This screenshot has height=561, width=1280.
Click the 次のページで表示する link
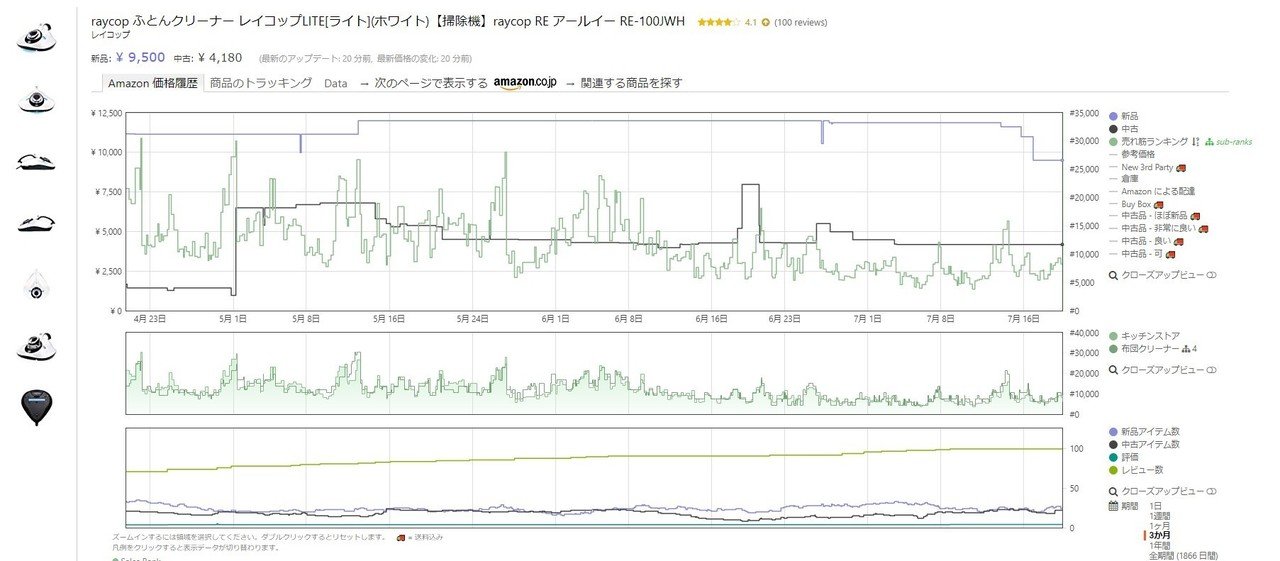pyautogui.click(x=432, y=83)
